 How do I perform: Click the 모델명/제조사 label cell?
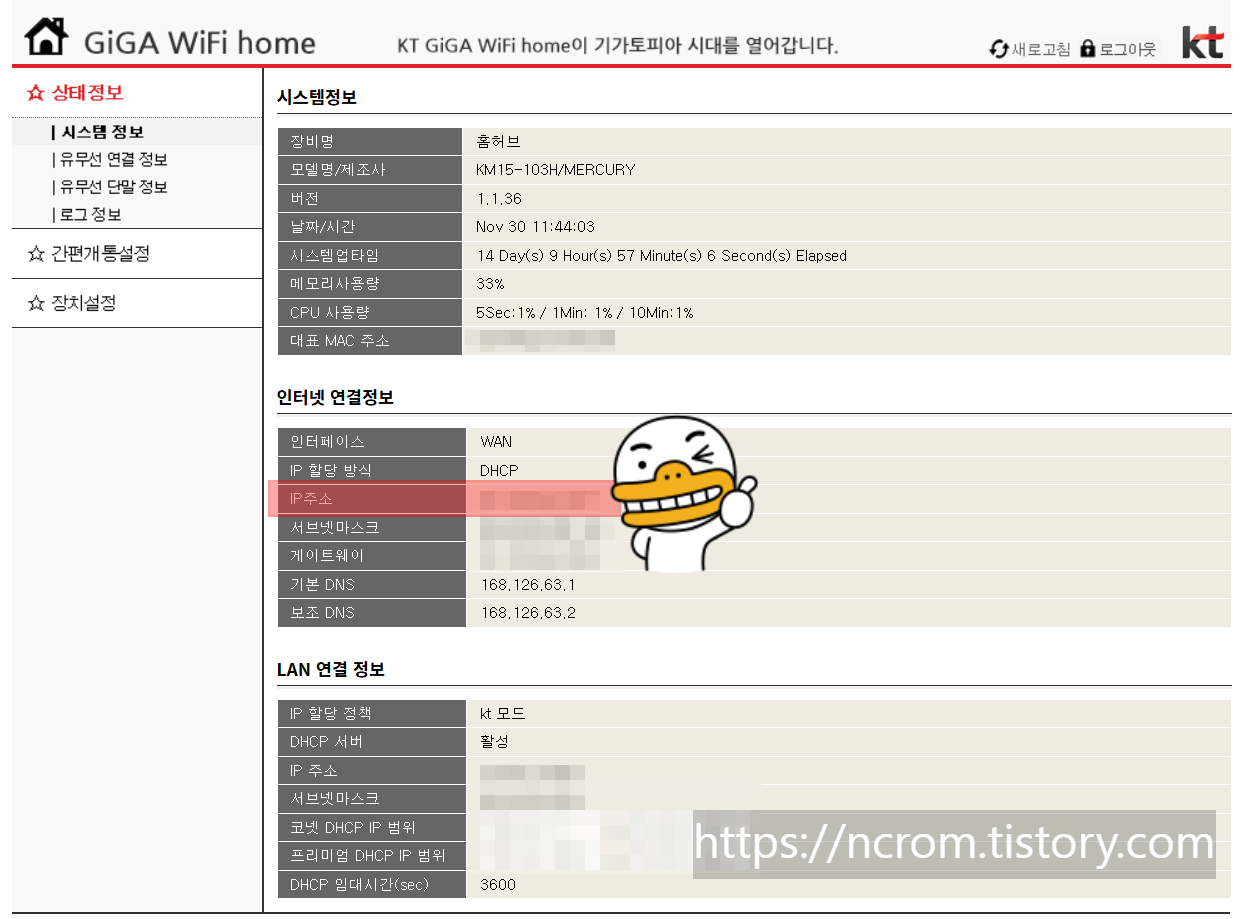[x=370, y=170]
